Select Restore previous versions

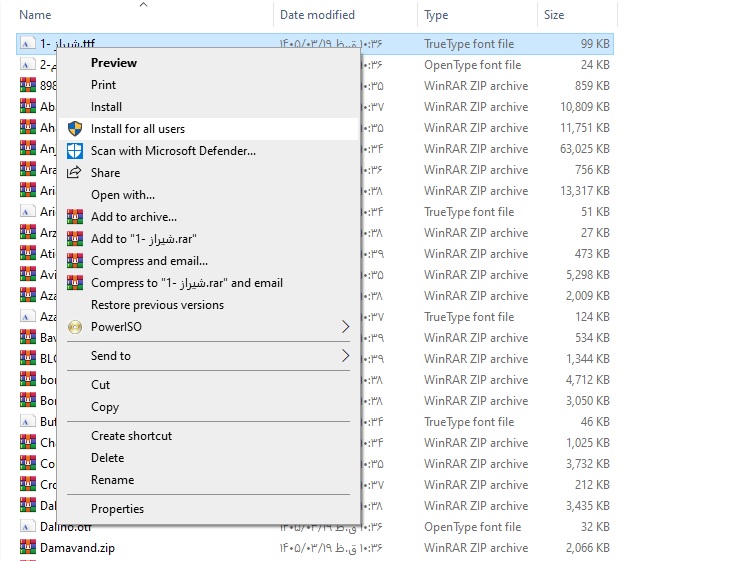(x=208, y=305)
